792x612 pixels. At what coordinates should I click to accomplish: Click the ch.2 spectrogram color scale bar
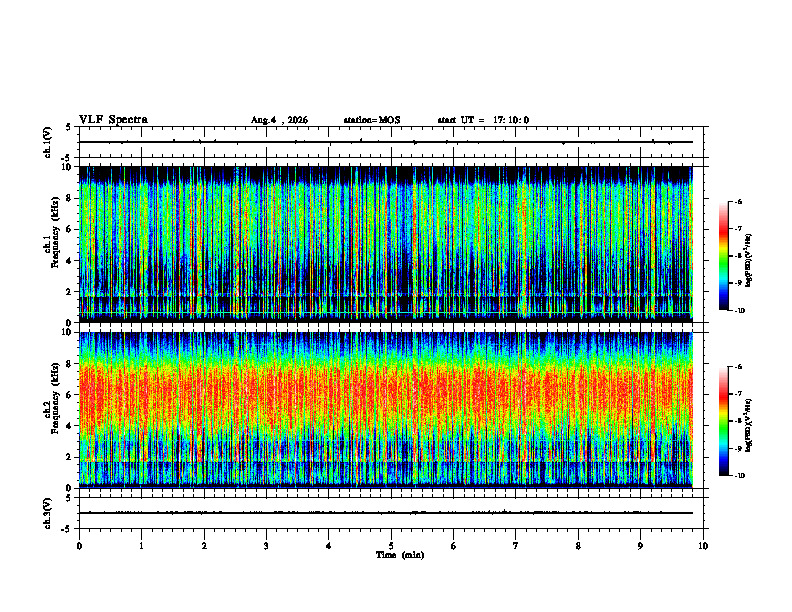click(x=723, y=421)
